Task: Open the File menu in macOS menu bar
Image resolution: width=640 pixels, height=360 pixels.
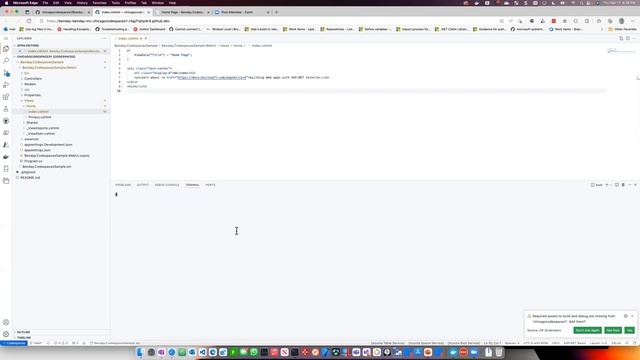Action: pos(45,3)
